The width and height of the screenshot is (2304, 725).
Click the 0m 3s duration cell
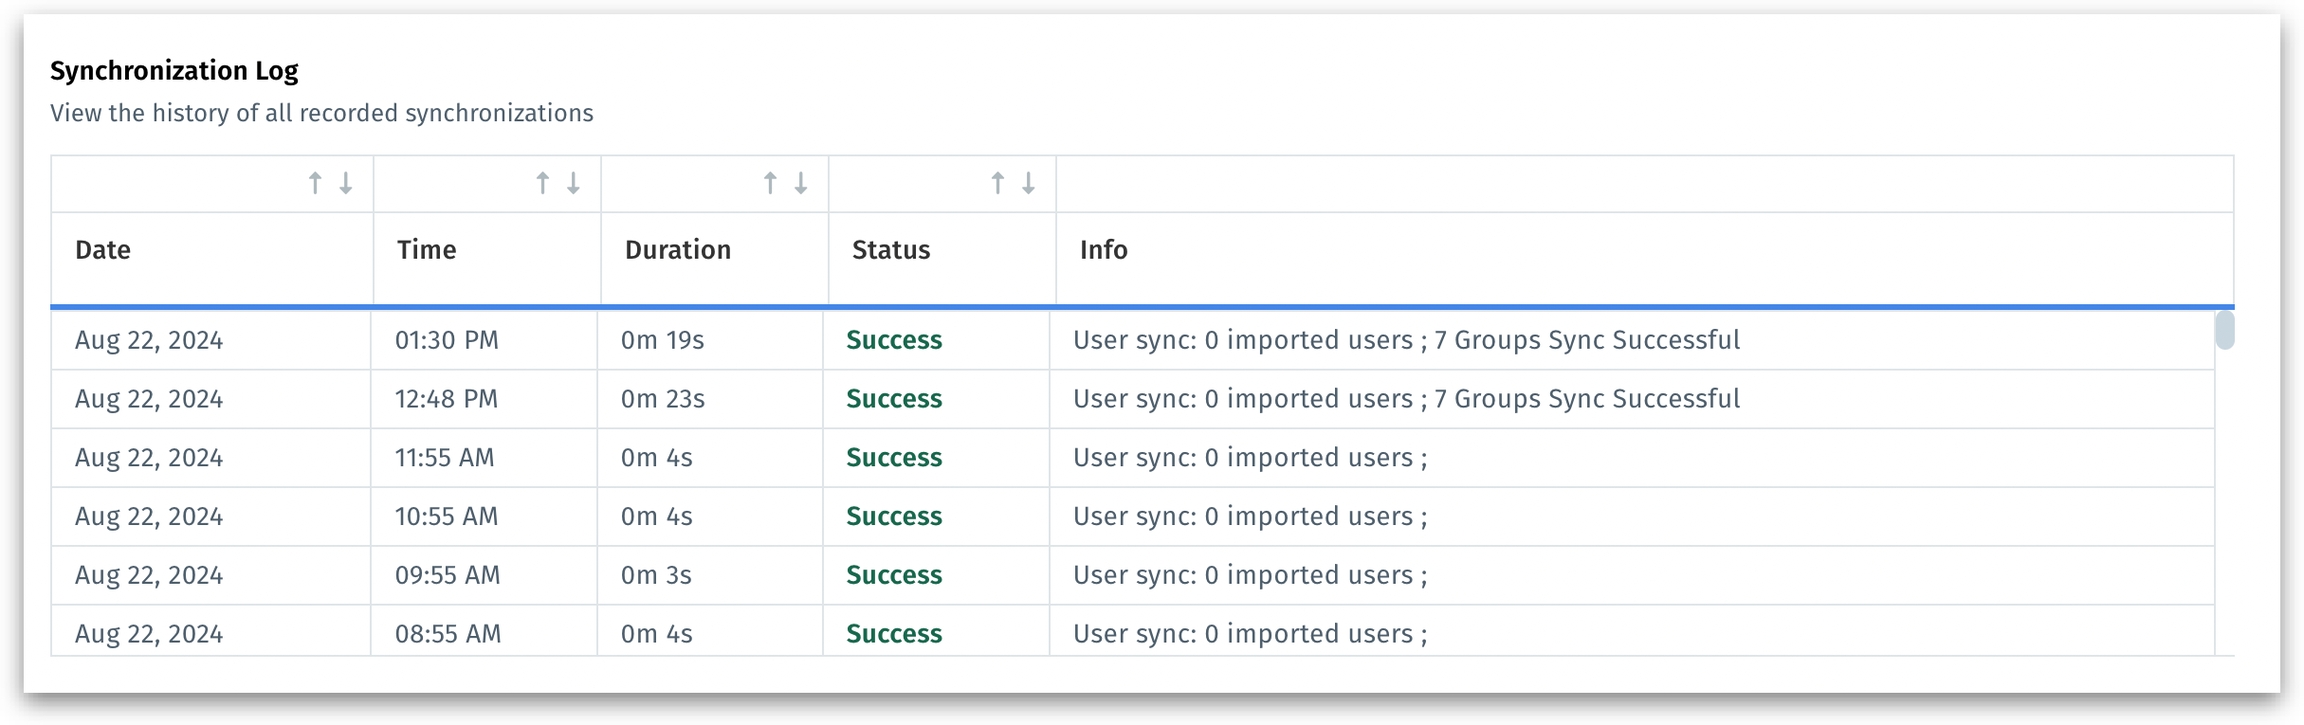(x=656, y=576)
